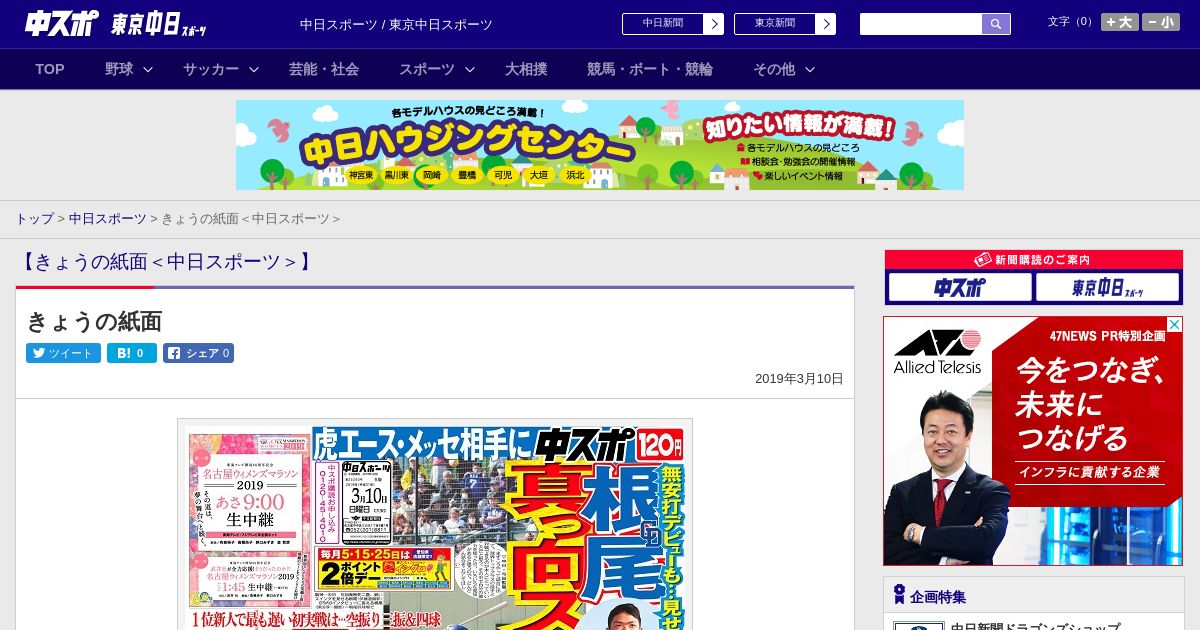Click the 中スポ logo in header
The width and height of the screenshot is (1200, 630).
pos(62,24)
